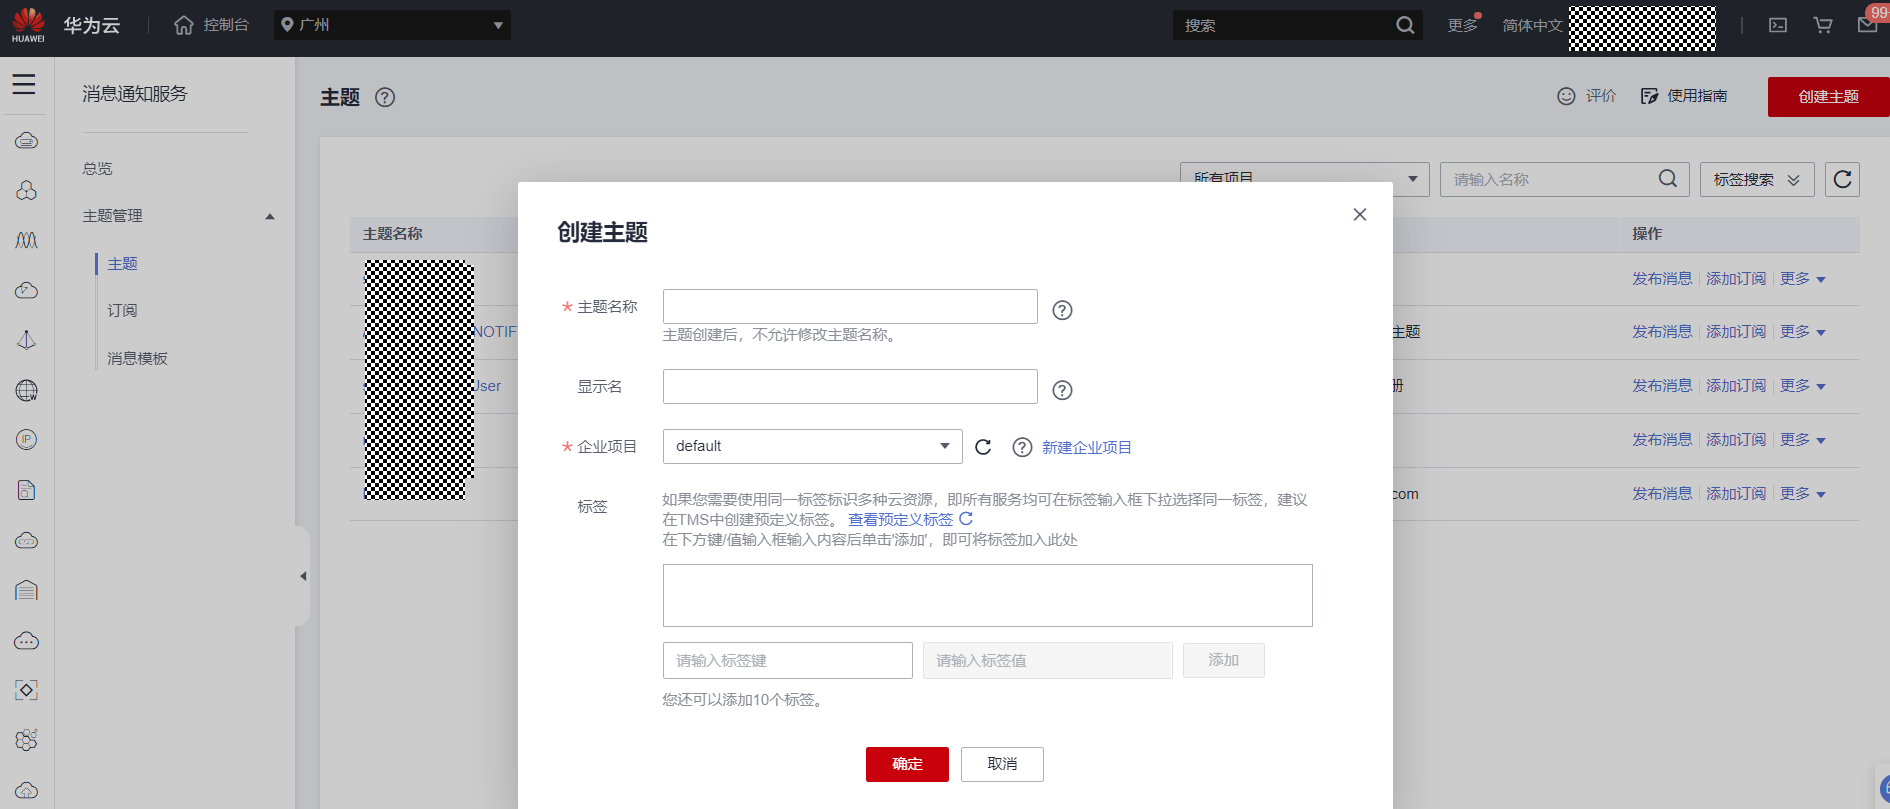Click the help icon next to 主题名称 field
This screenshot has height=809, width=1890.
pos(1063,310)
